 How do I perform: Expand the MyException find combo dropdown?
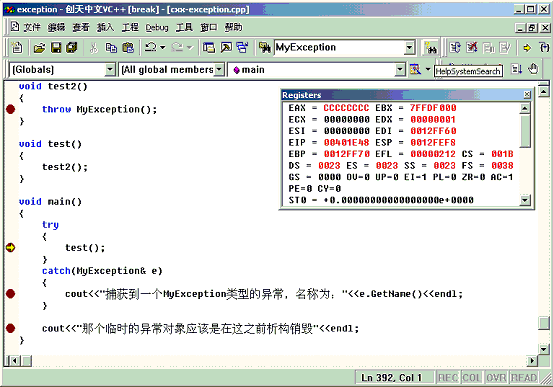click(409, 48)
